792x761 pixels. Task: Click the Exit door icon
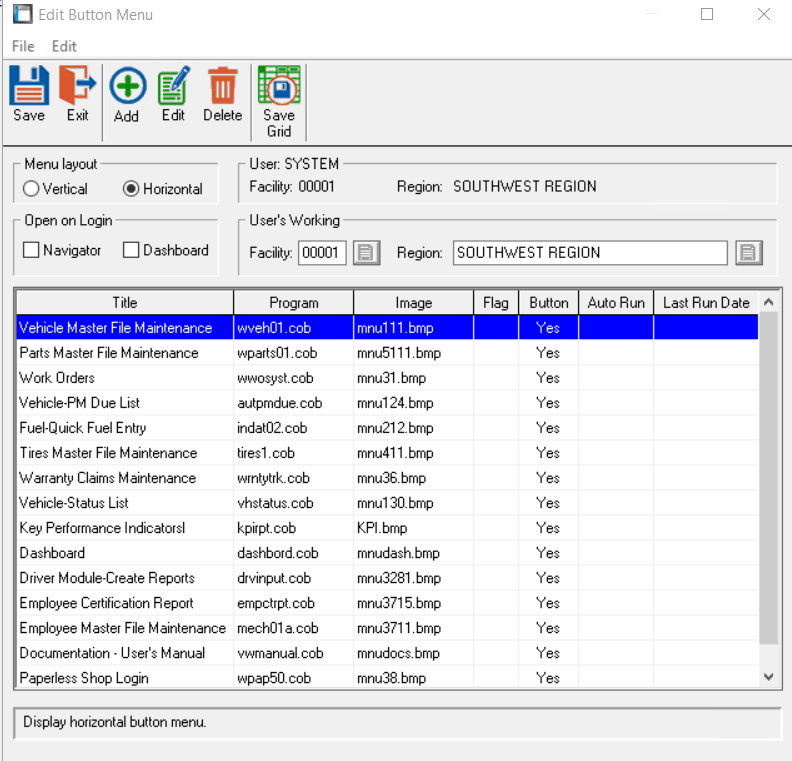tap(77, 87)
